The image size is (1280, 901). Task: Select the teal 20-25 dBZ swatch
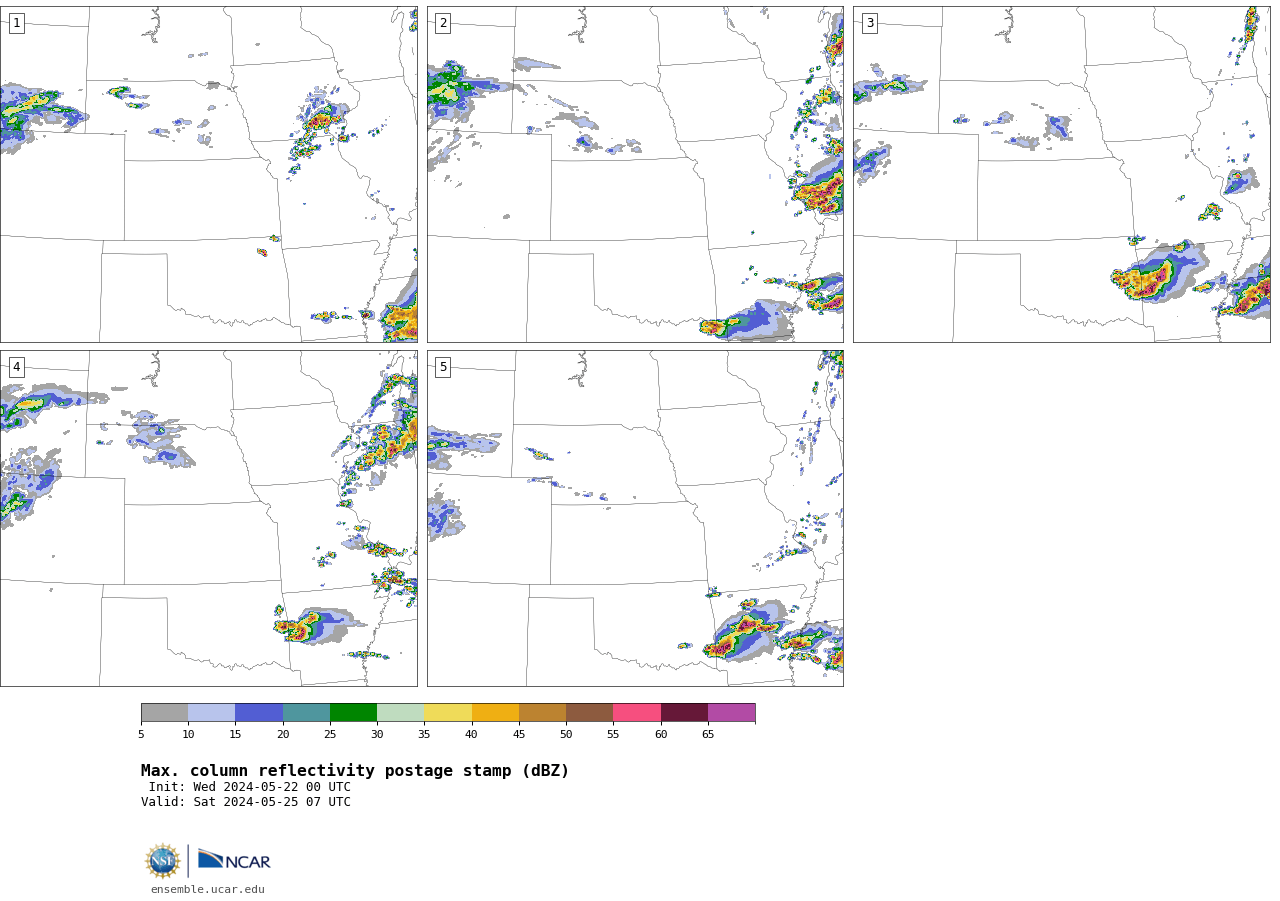[306, 713]
